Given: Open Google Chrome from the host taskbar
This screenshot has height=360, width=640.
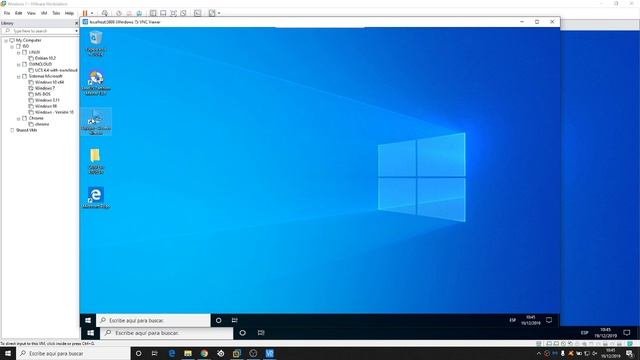Looking at the screenshot, I should click(204, 353).
